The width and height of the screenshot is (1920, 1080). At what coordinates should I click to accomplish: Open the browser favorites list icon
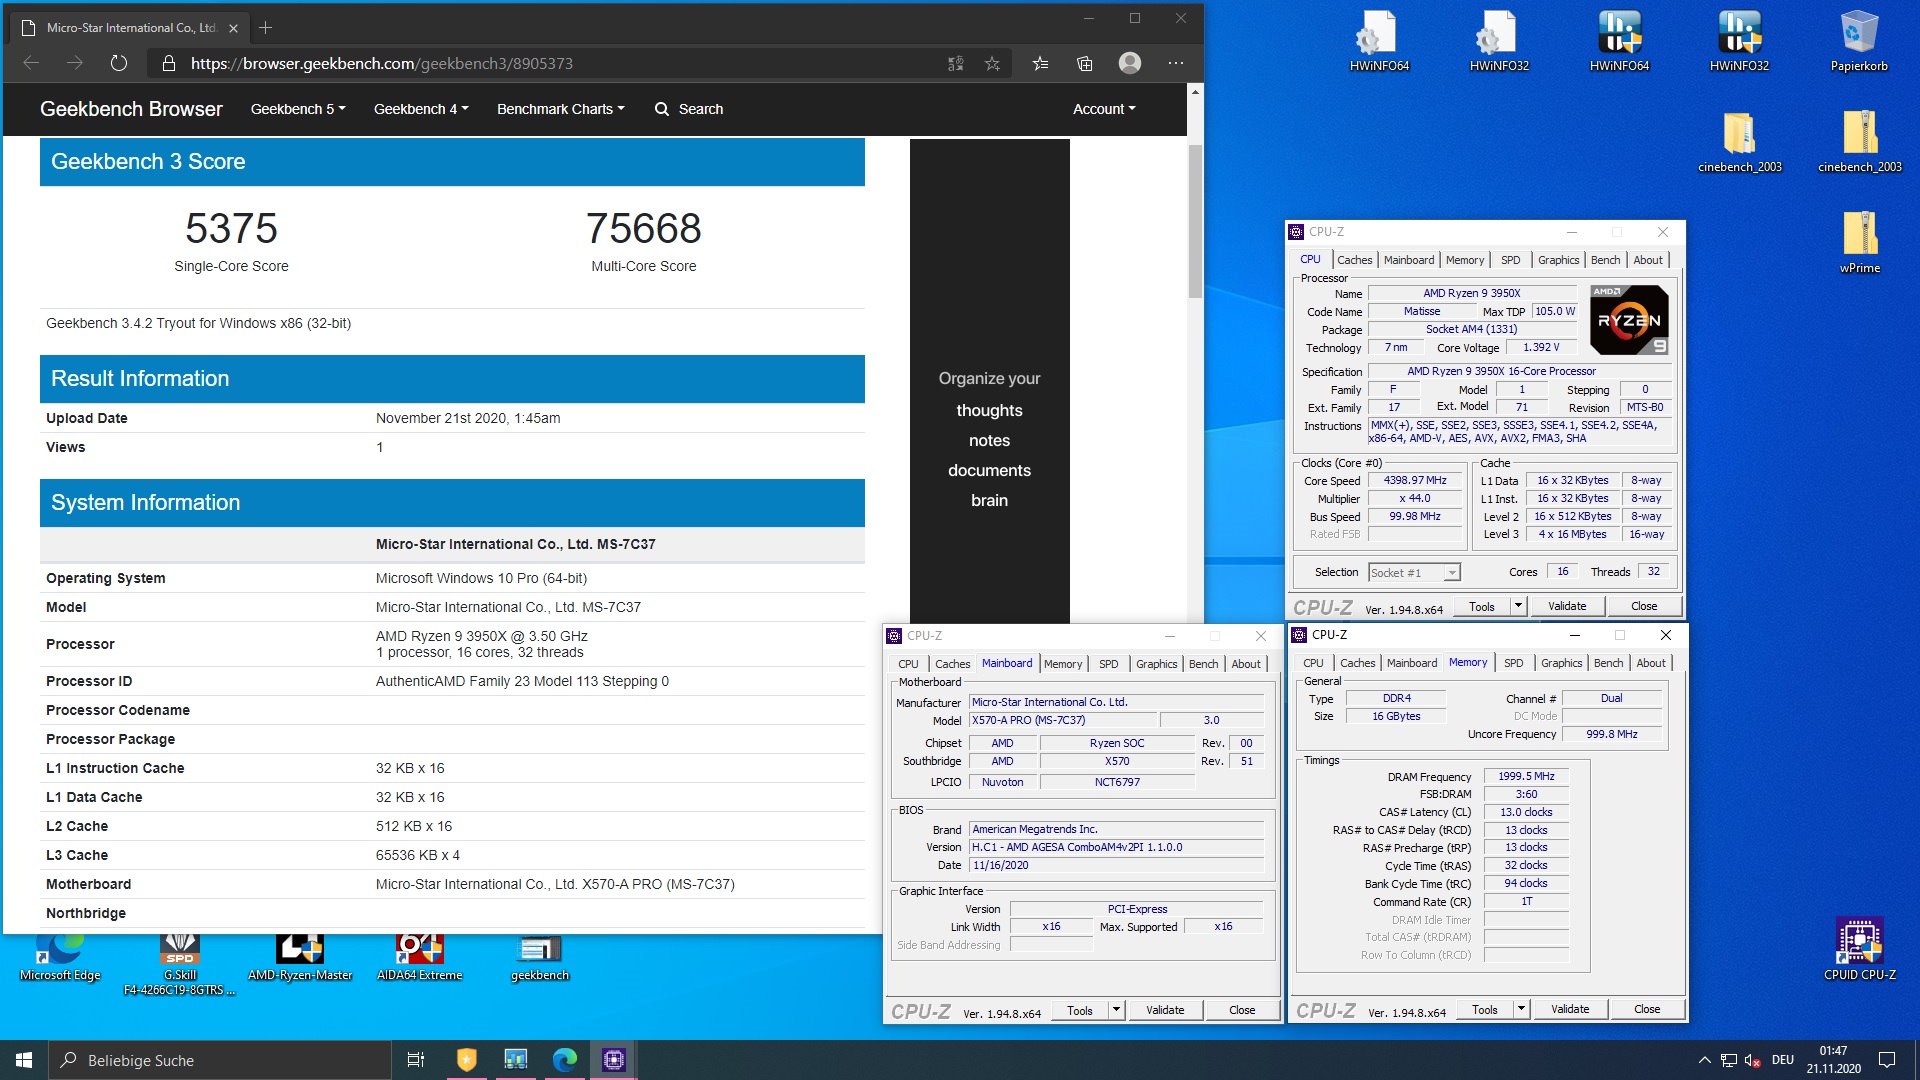pos(1040,63)
